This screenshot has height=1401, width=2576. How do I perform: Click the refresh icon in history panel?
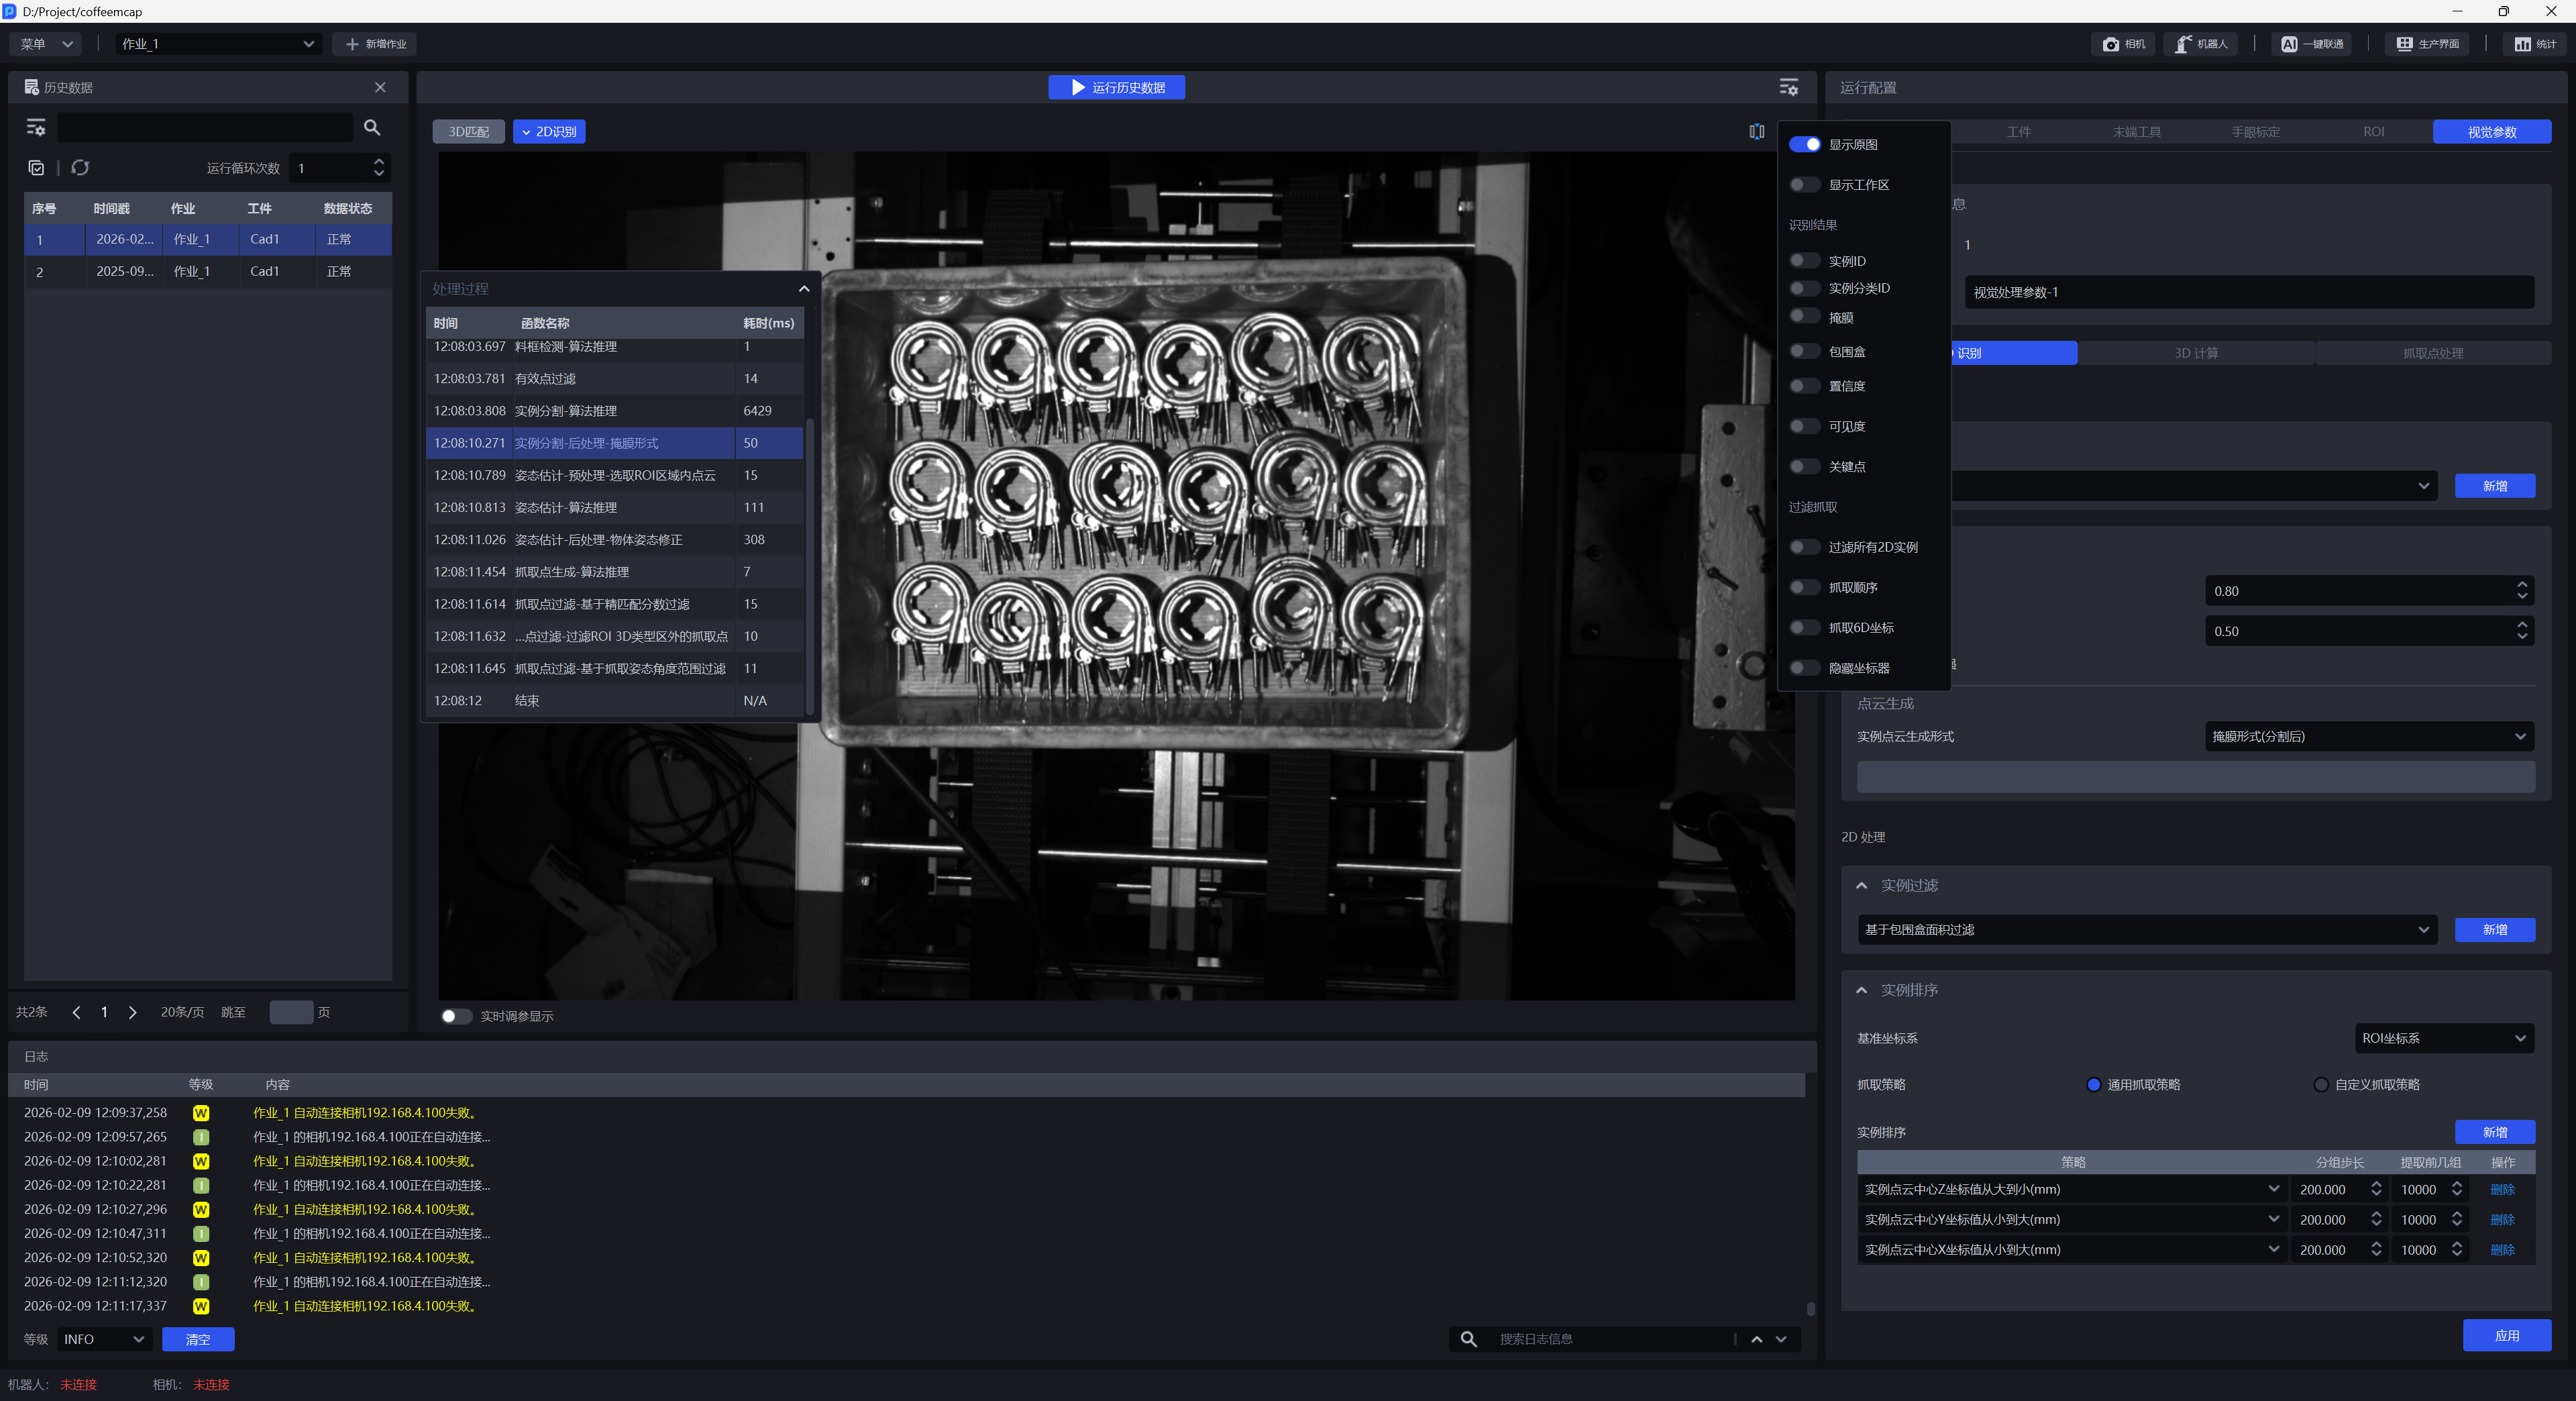tap(81, 168)
